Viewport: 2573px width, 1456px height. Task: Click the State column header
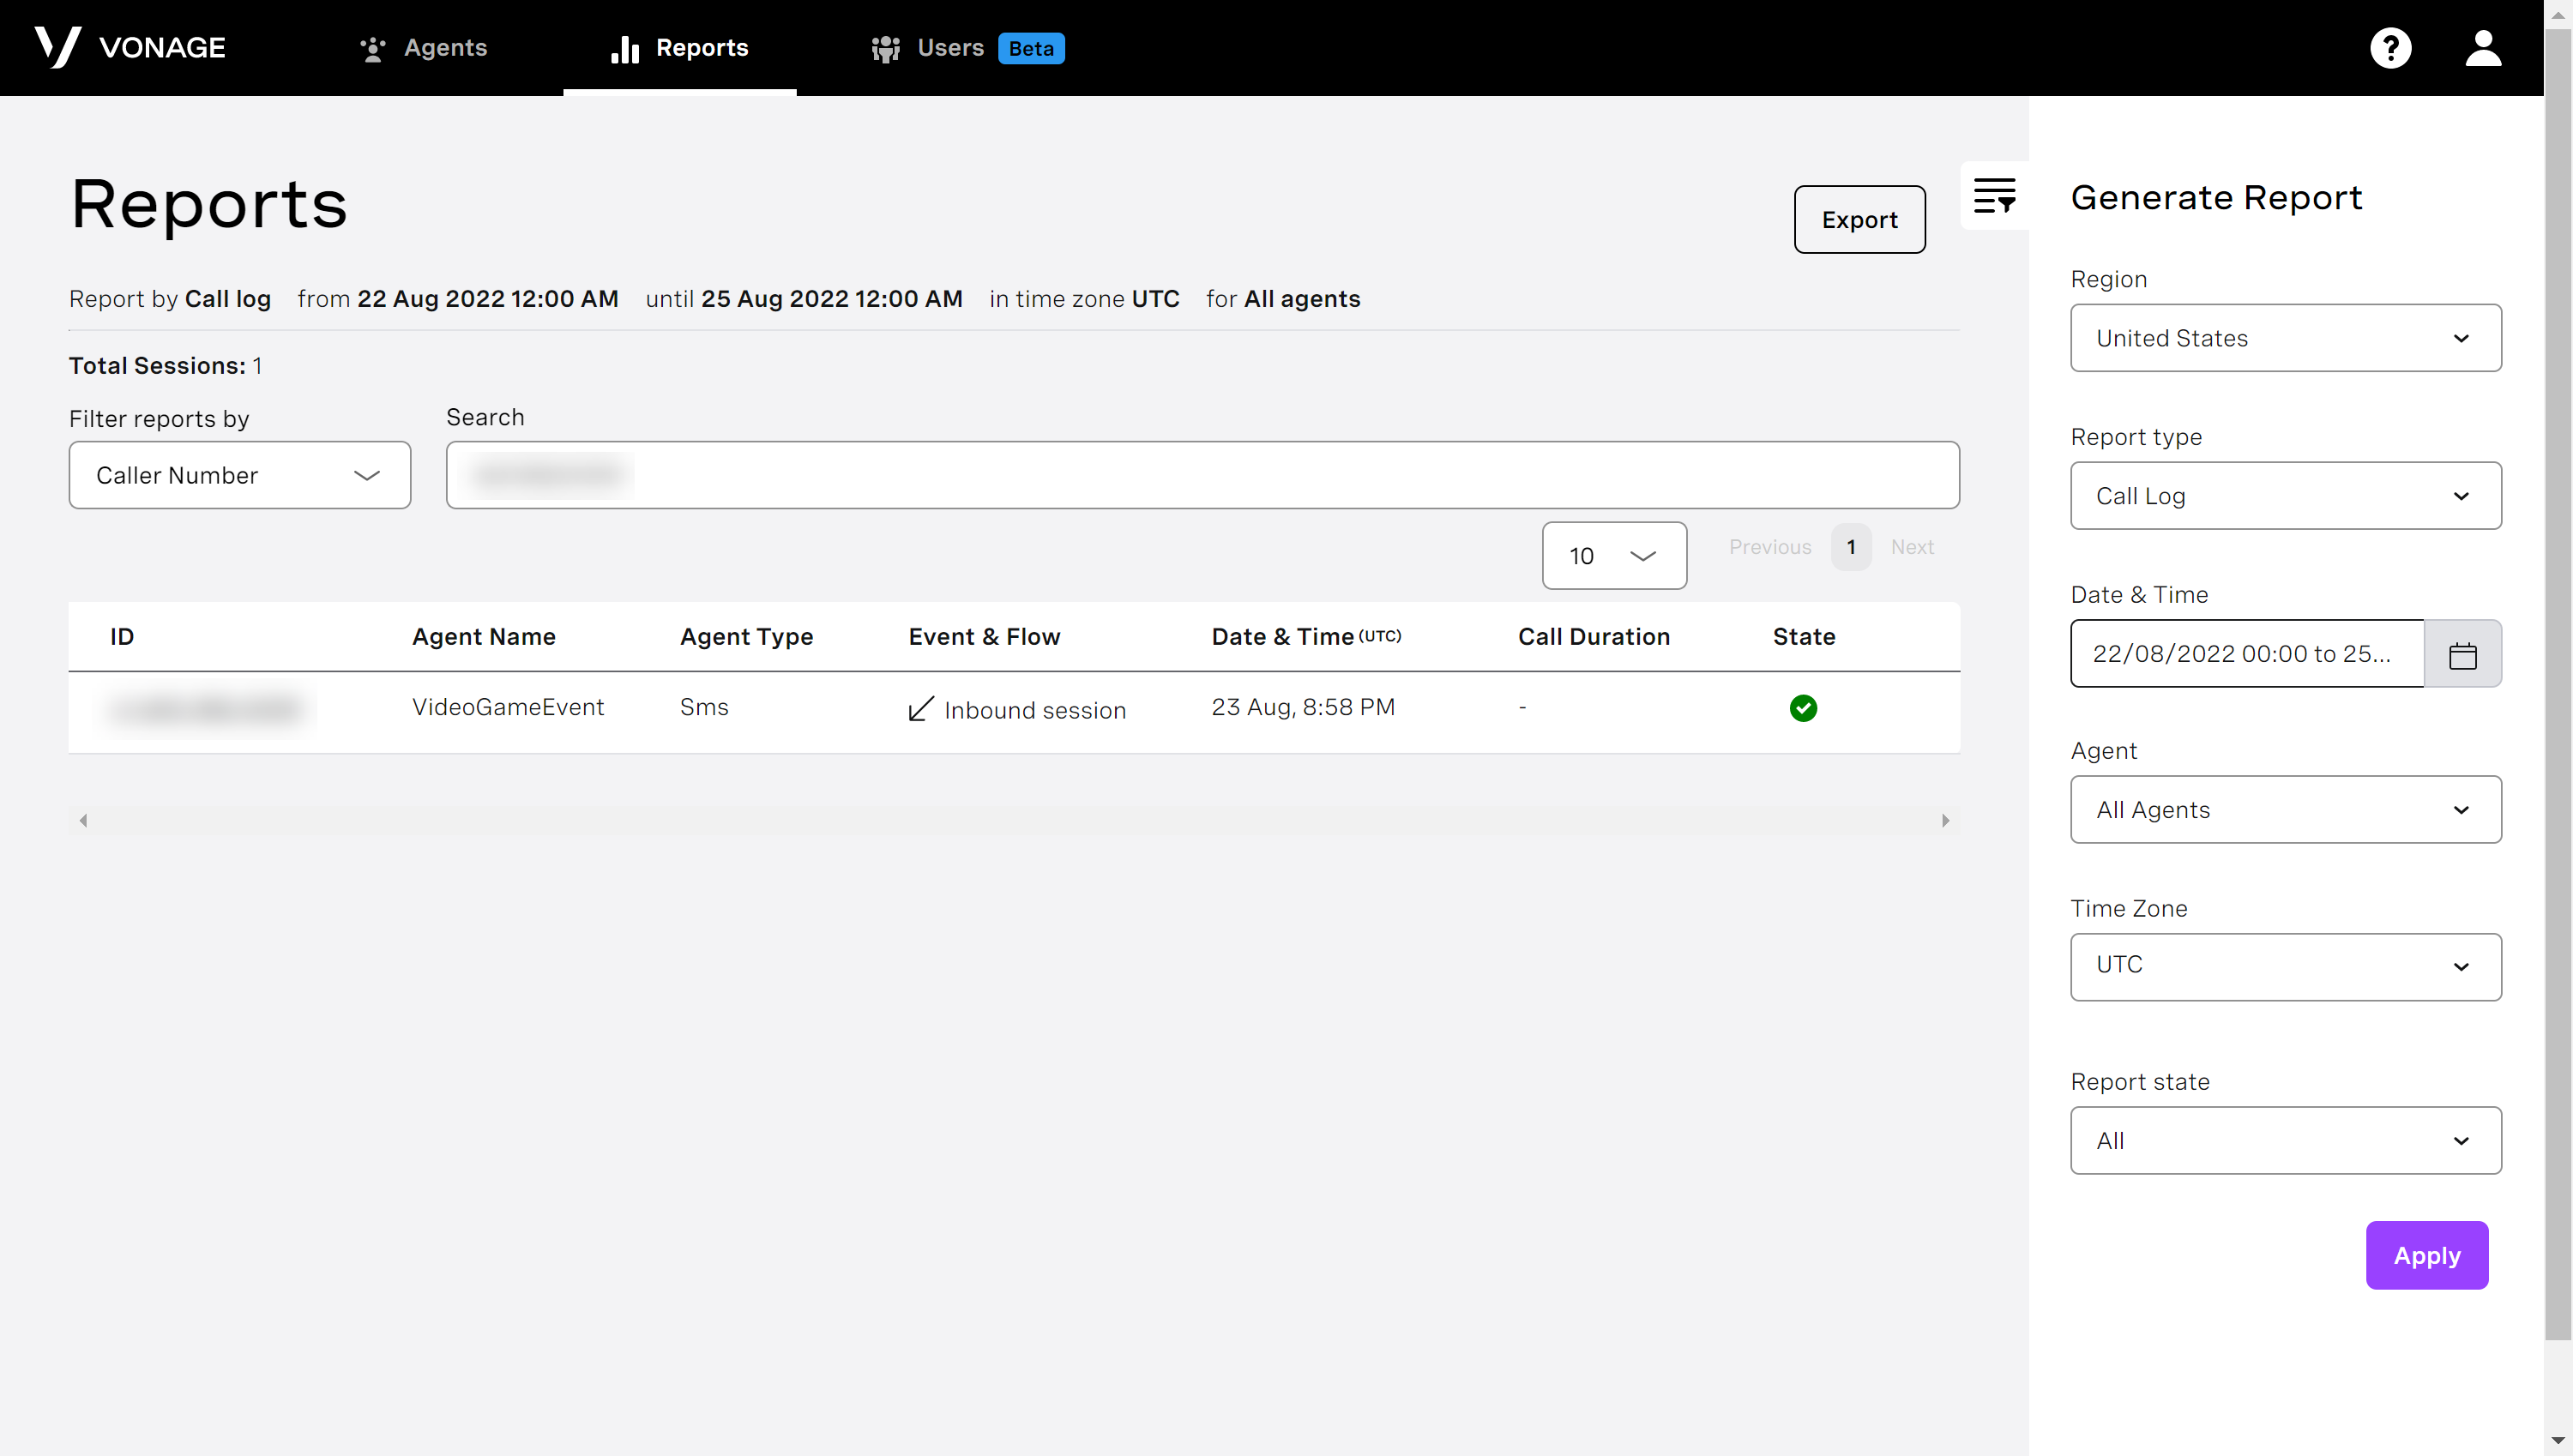coord(1804,637)
